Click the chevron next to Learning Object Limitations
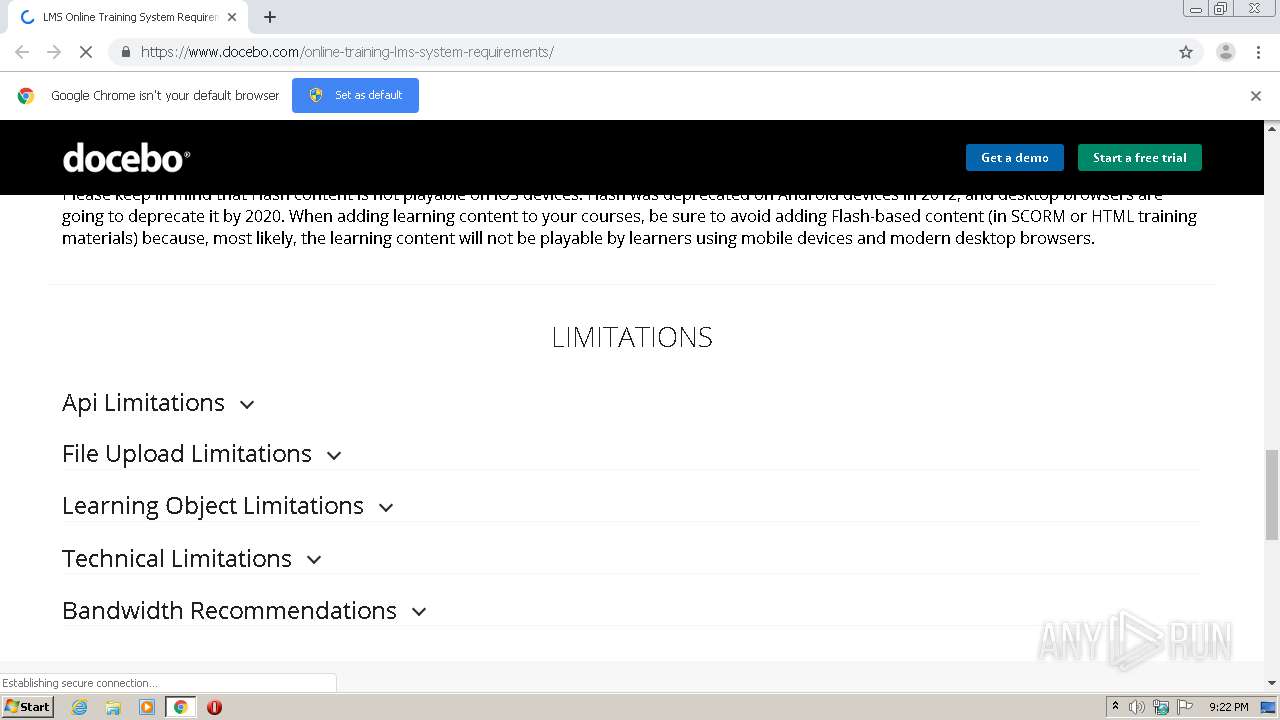 (x=386, y=508)
